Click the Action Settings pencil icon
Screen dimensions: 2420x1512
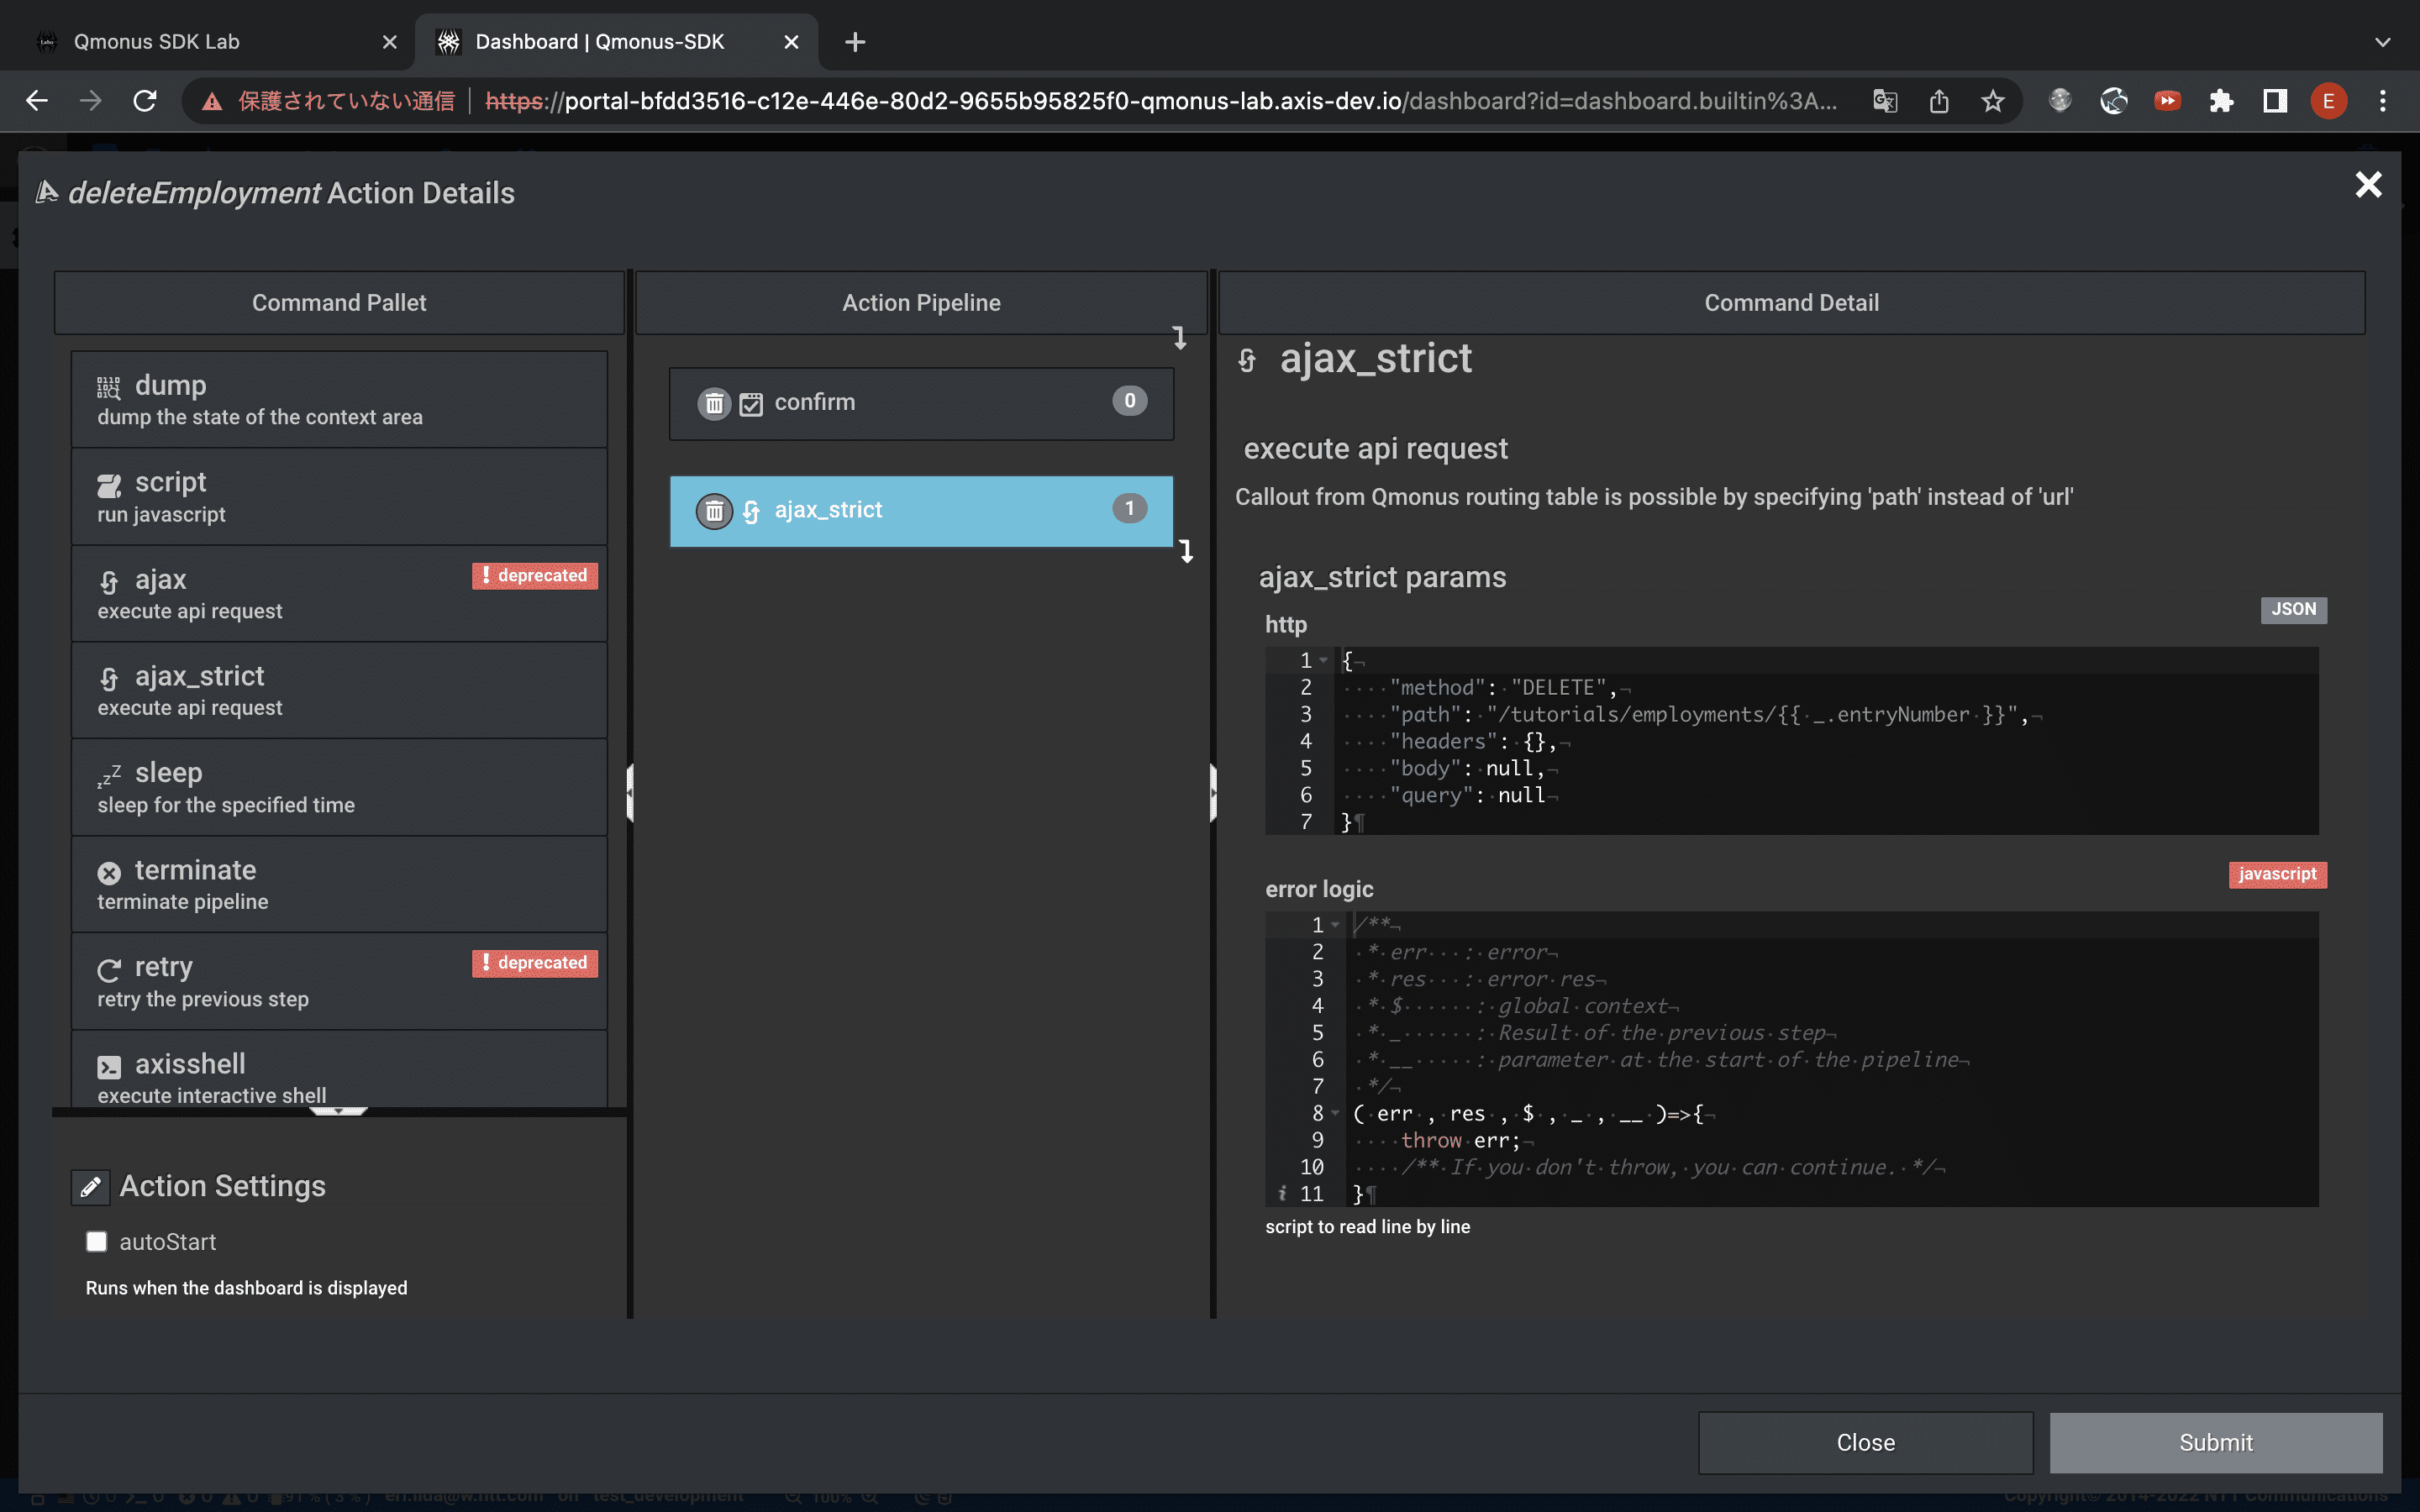[91, 1186]
